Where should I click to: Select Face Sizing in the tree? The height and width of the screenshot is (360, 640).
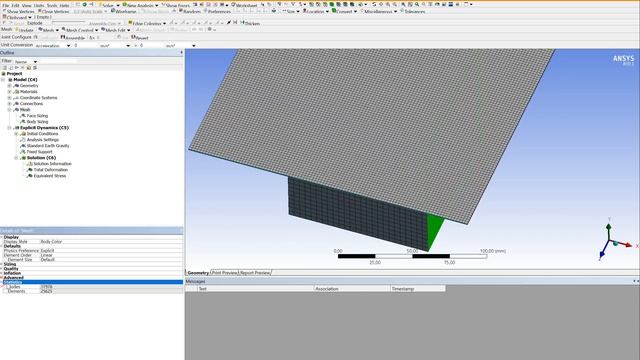point(37,116)
